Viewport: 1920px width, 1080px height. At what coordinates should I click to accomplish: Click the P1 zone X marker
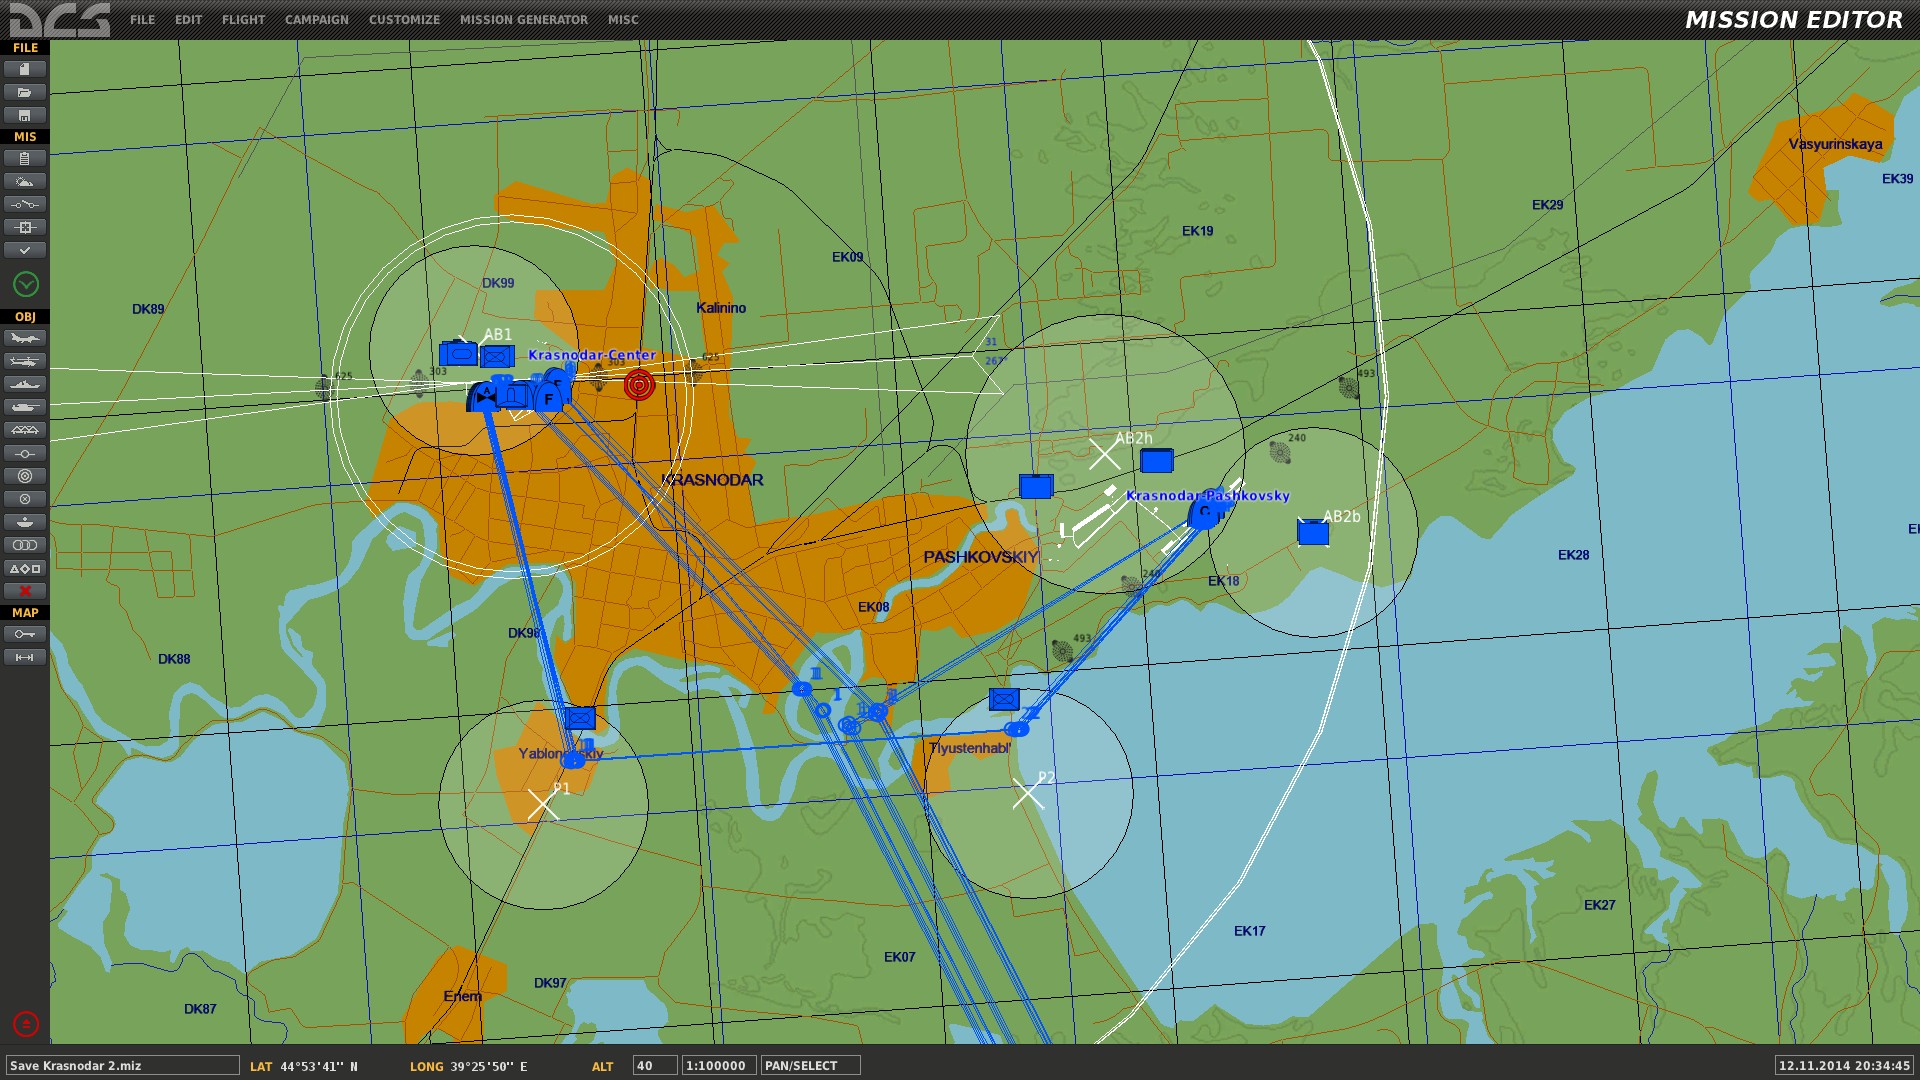[x=543, y=804]
